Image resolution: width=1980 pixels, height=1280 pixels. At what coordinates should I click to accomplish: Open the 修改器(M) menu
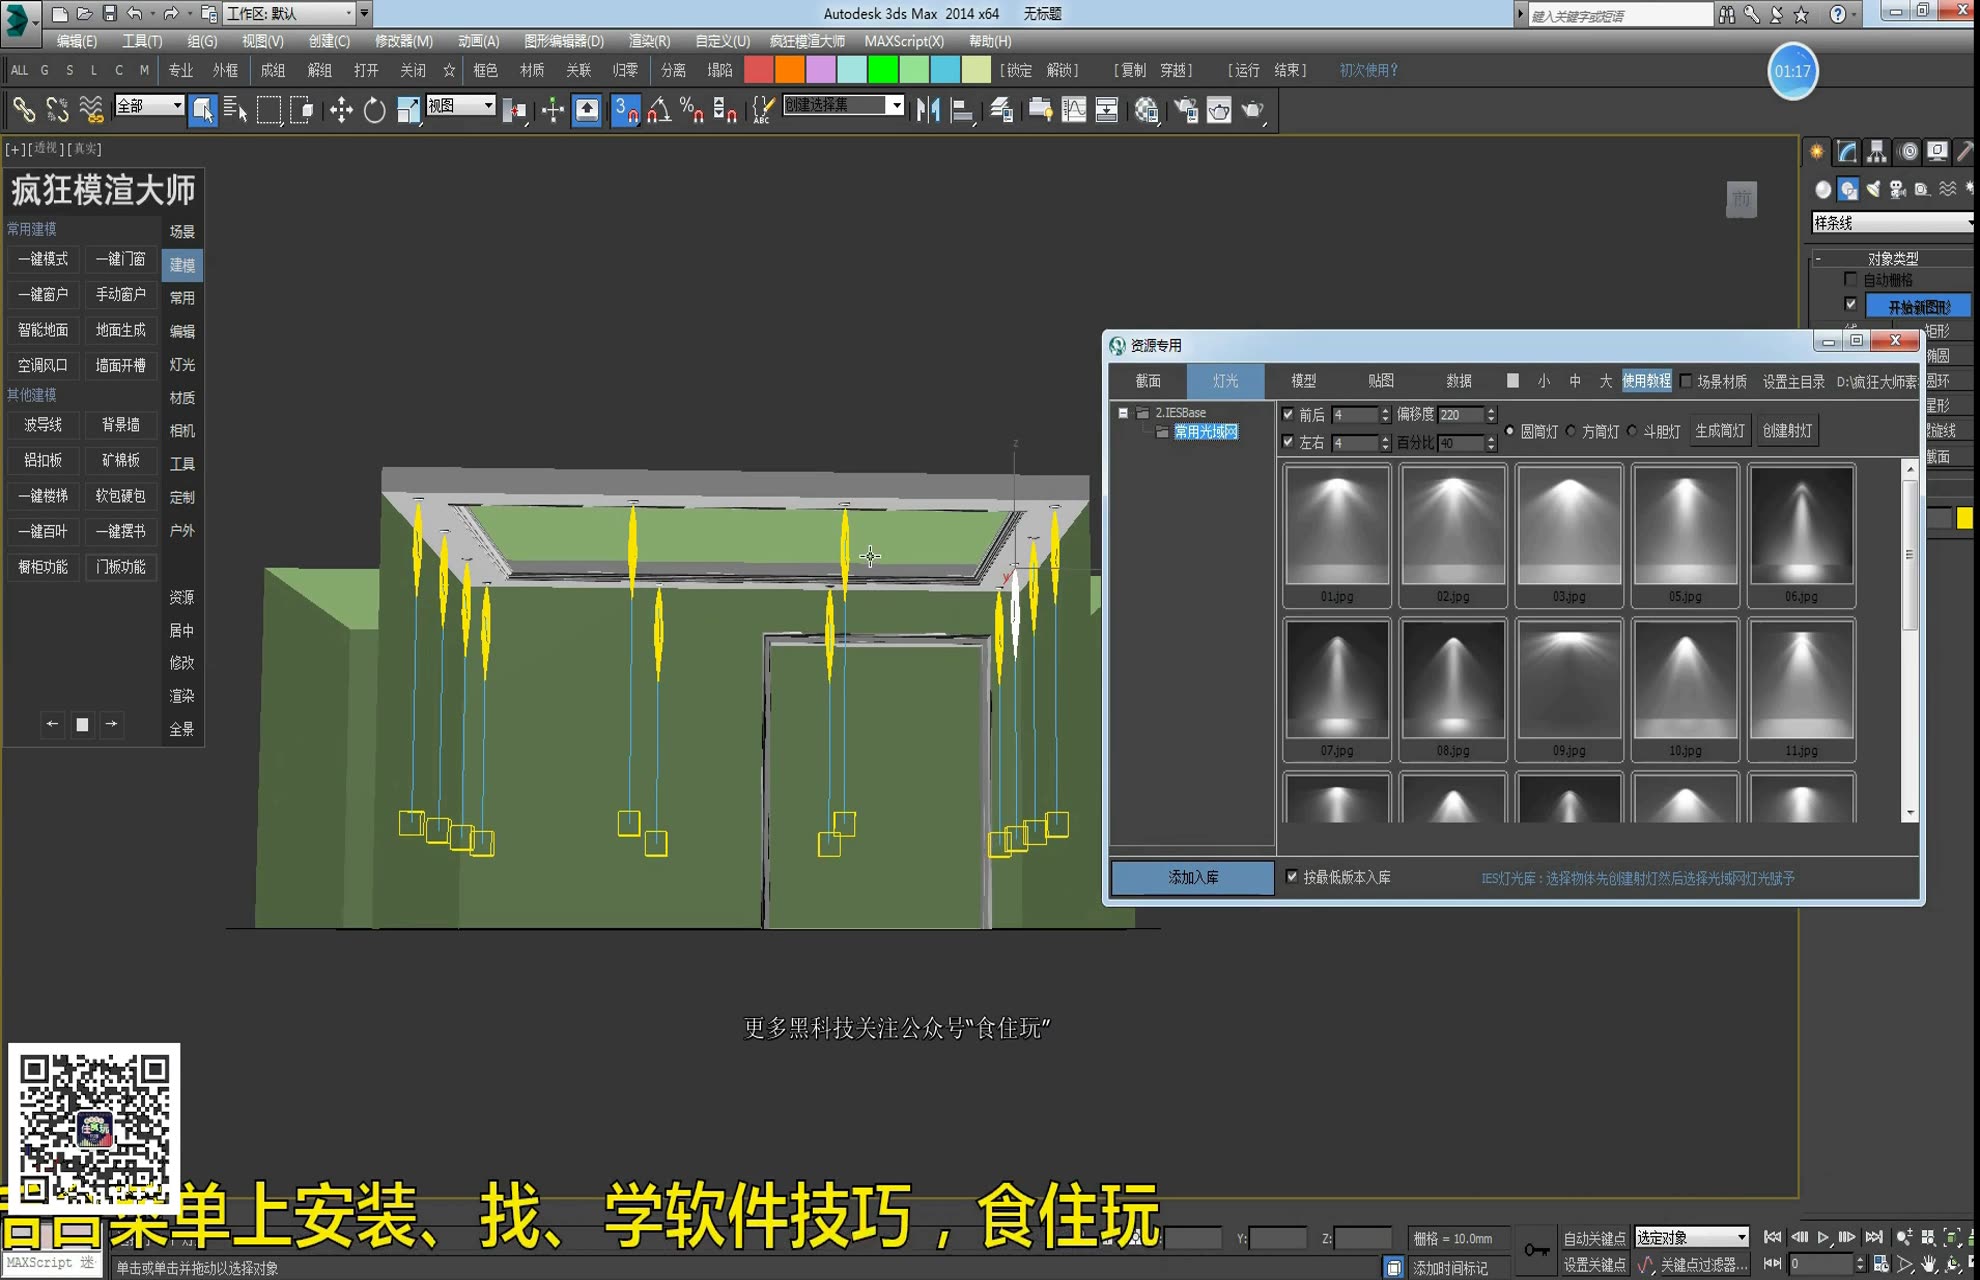[x=403, y=41]
